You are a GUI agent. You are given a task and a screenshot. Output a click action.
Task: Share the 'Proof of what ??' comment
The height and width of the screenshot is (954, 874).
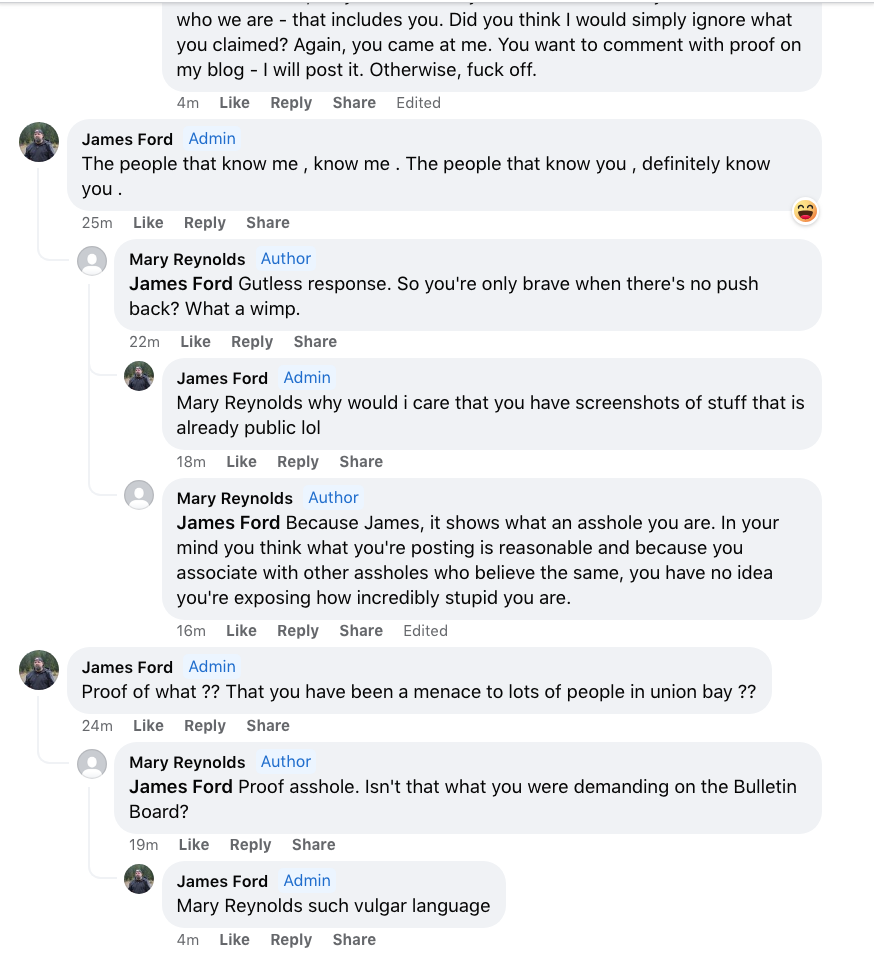point(268,726)
